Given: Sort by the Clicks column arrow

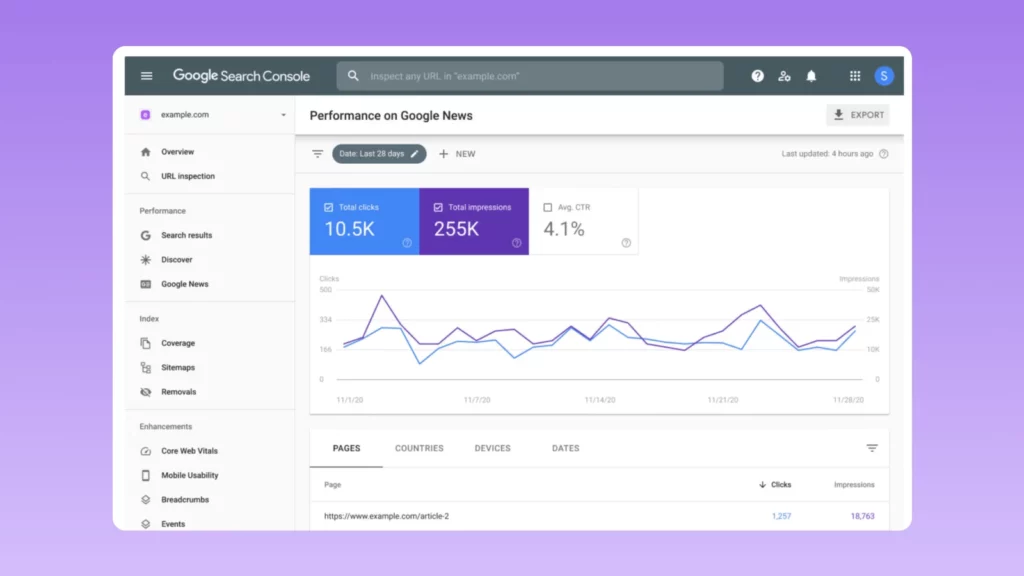Looking at the screenshot, I should [762, 485].
